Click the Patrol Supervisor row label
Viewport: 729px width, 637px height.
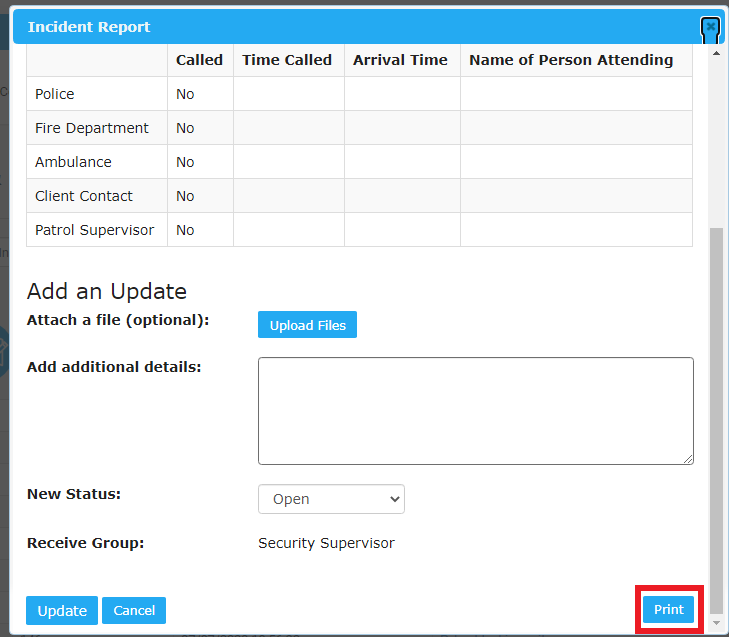click(x=94, y=230)
